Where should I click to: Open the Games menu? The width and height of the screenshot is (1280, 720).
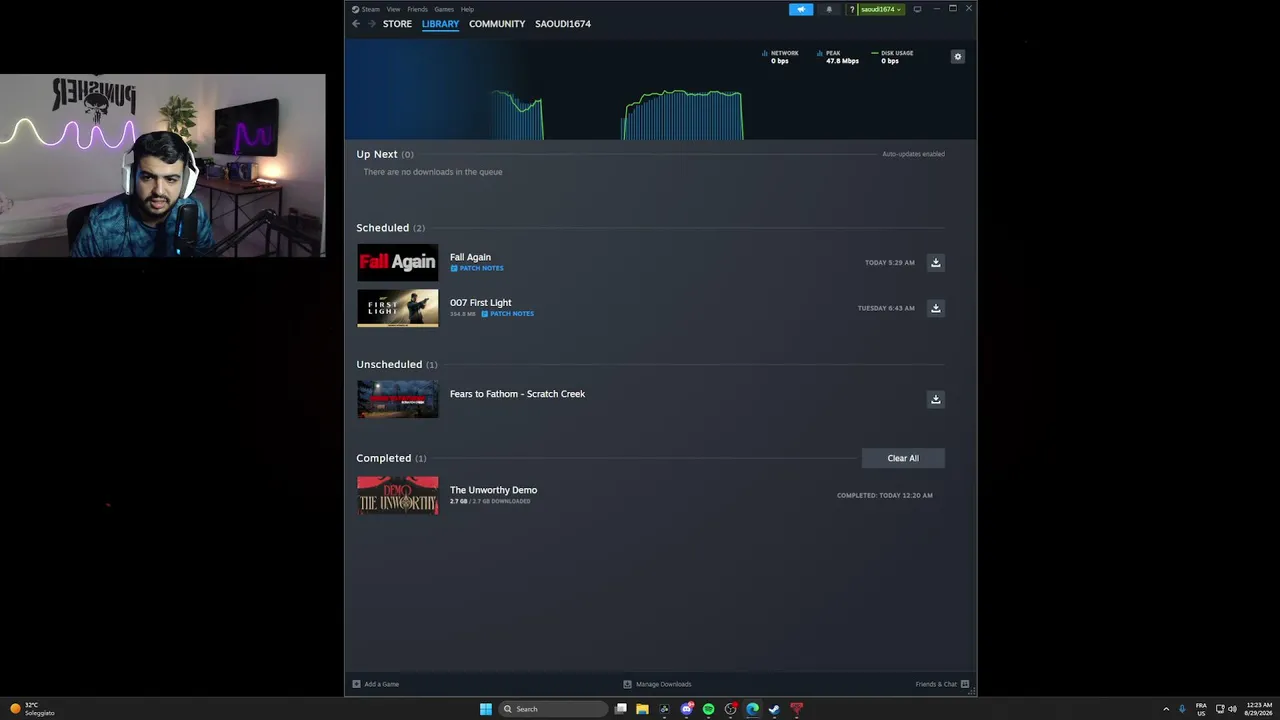pos(444,9)
